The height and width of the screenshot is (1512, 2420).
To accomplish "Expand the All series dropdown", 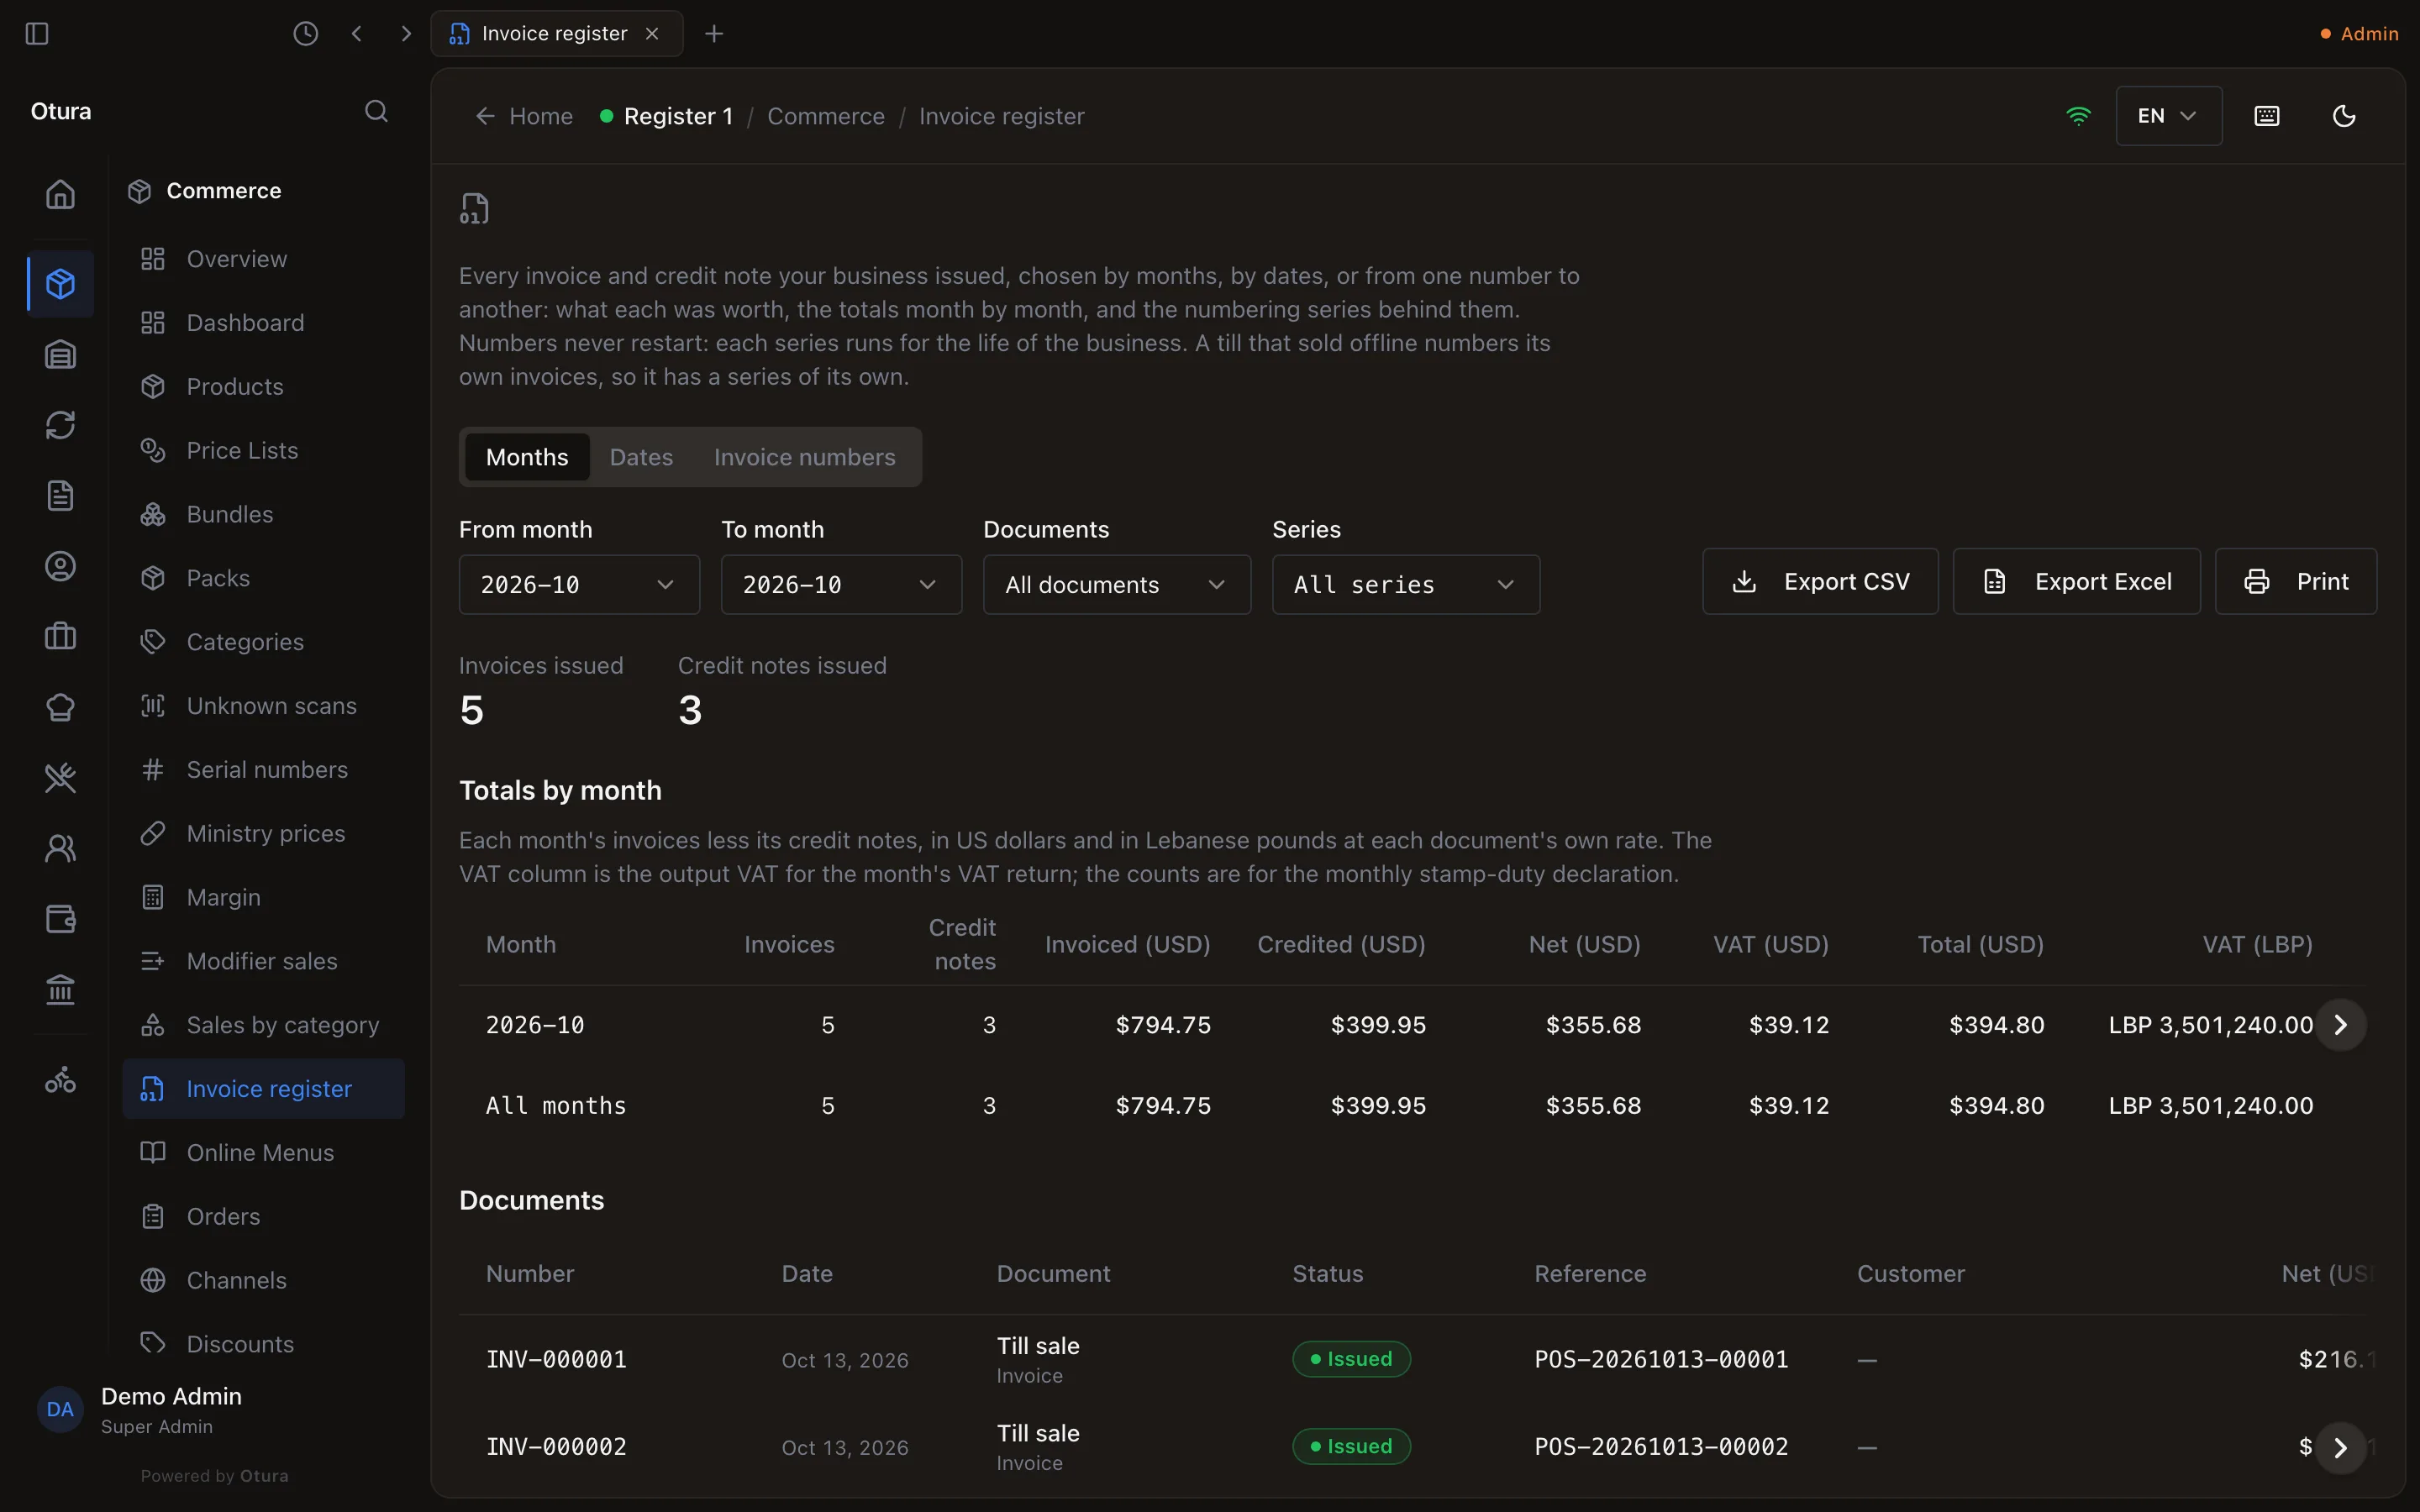I will [x=1405, y=585].
